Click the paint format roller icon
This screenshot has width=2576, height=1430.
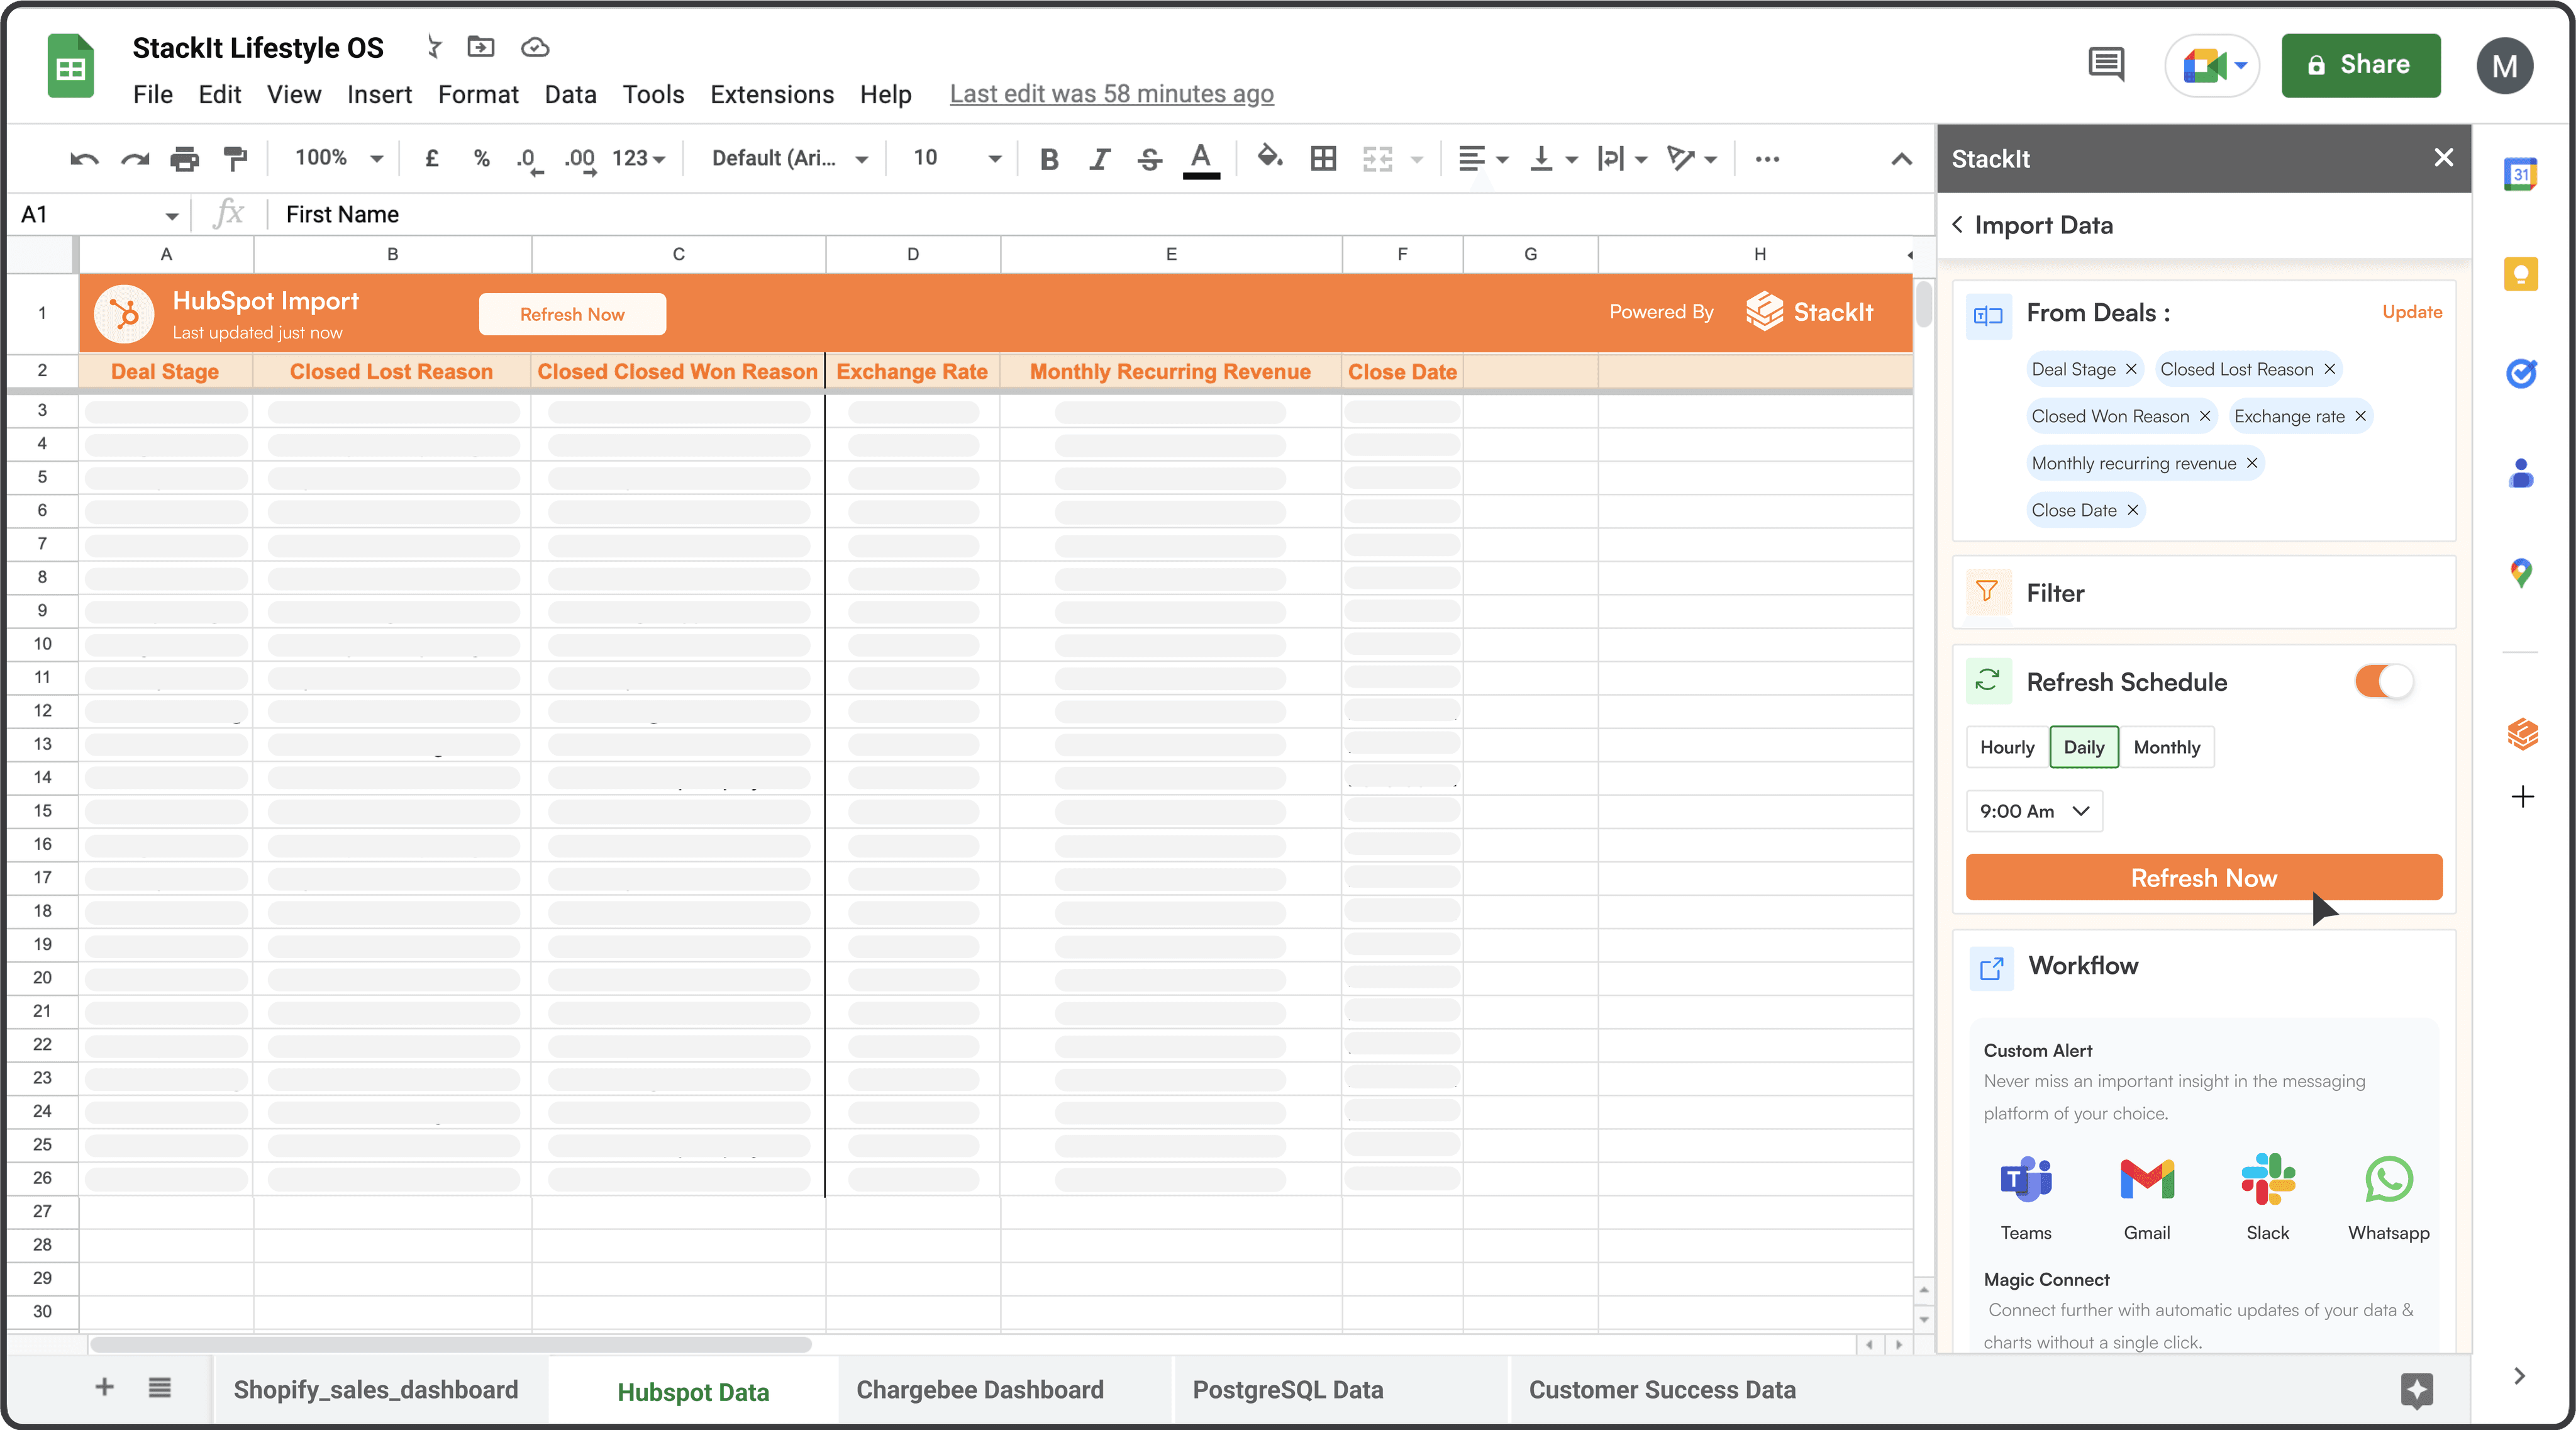(x=235, y=158)
